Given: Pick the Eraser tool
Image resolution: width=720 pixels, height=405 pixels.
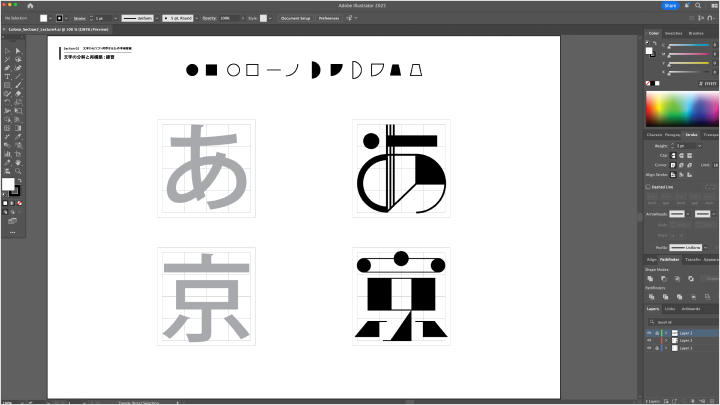Looking at the screenshot, I should 18,94.
